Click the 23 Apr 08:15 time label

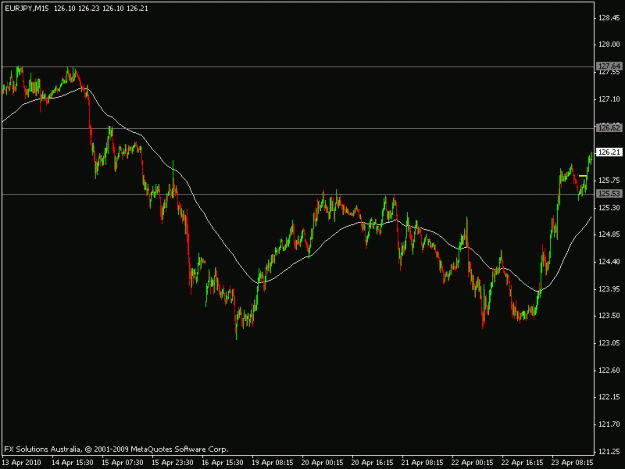572,463
